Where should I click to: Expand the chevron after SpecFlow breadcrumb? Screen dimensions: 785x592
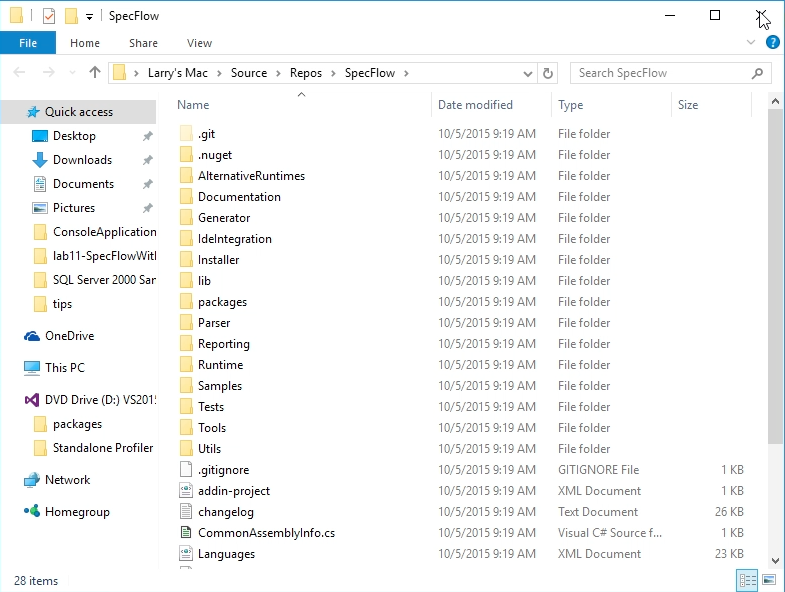click(407, 73)
